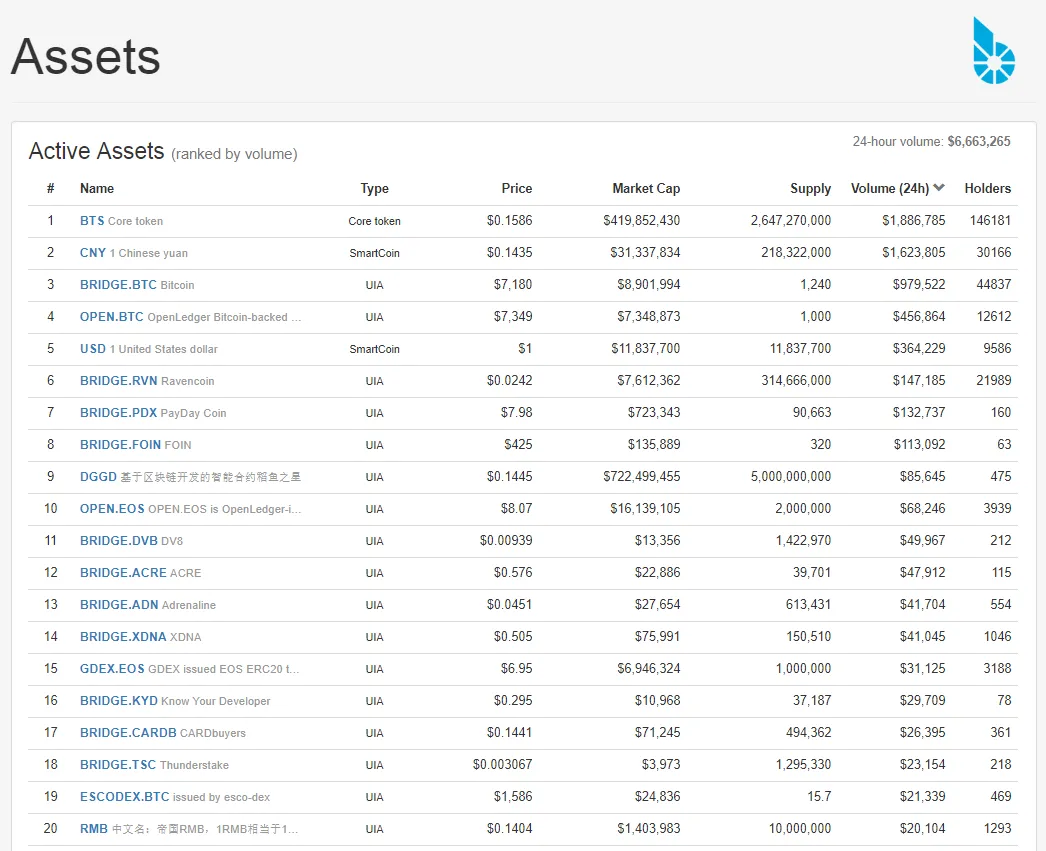Image resolution: width=1046 pixels, height=851 pixels.
Task: Click BRIDGE.ADN holders count 554
Action: 1001,605
